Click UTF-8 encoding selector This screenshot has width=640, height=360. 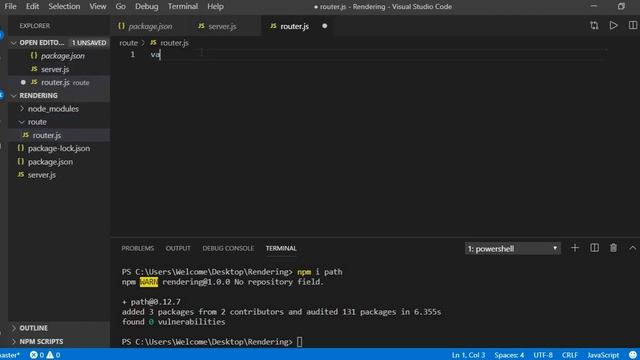coord(543,355)
